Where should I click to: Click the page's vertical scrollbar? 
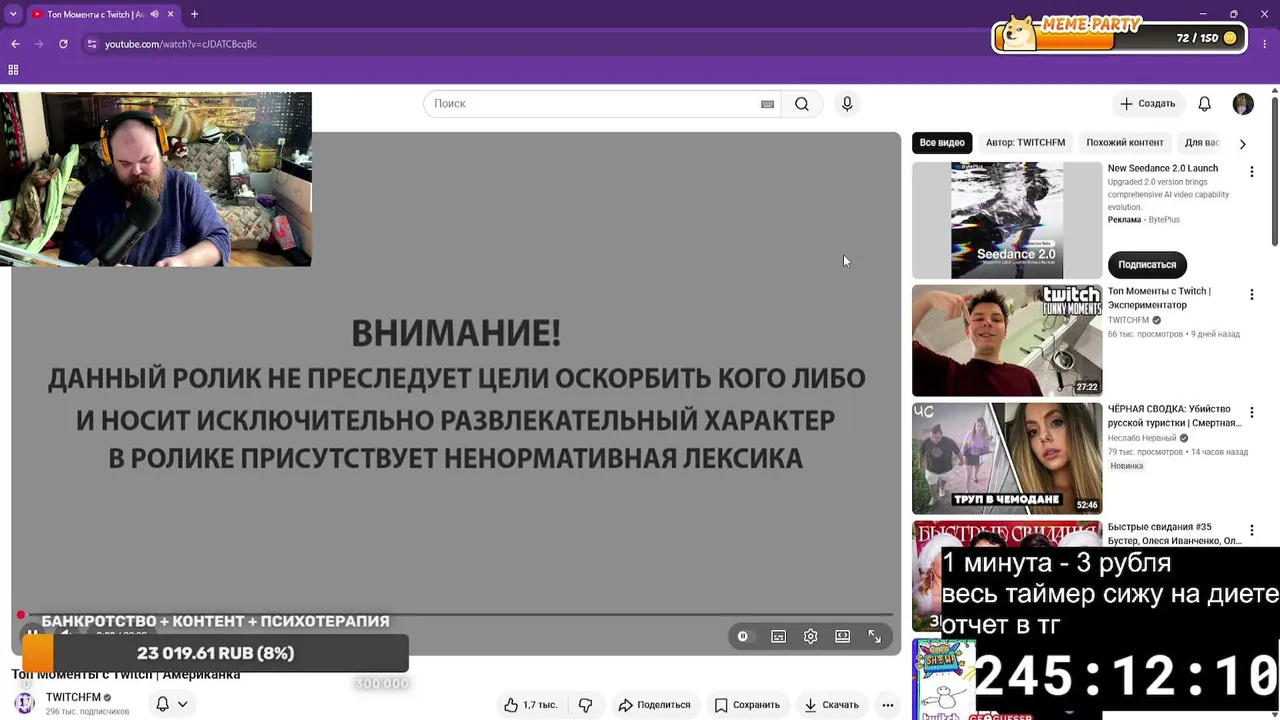click(1274, 170)
